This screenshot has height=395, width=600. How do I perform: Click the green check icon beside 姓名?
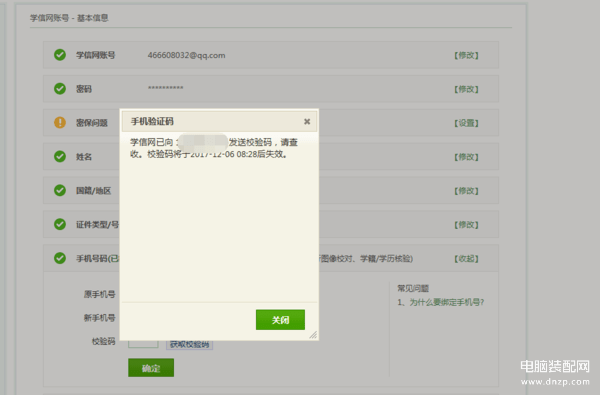coord(60,157)
